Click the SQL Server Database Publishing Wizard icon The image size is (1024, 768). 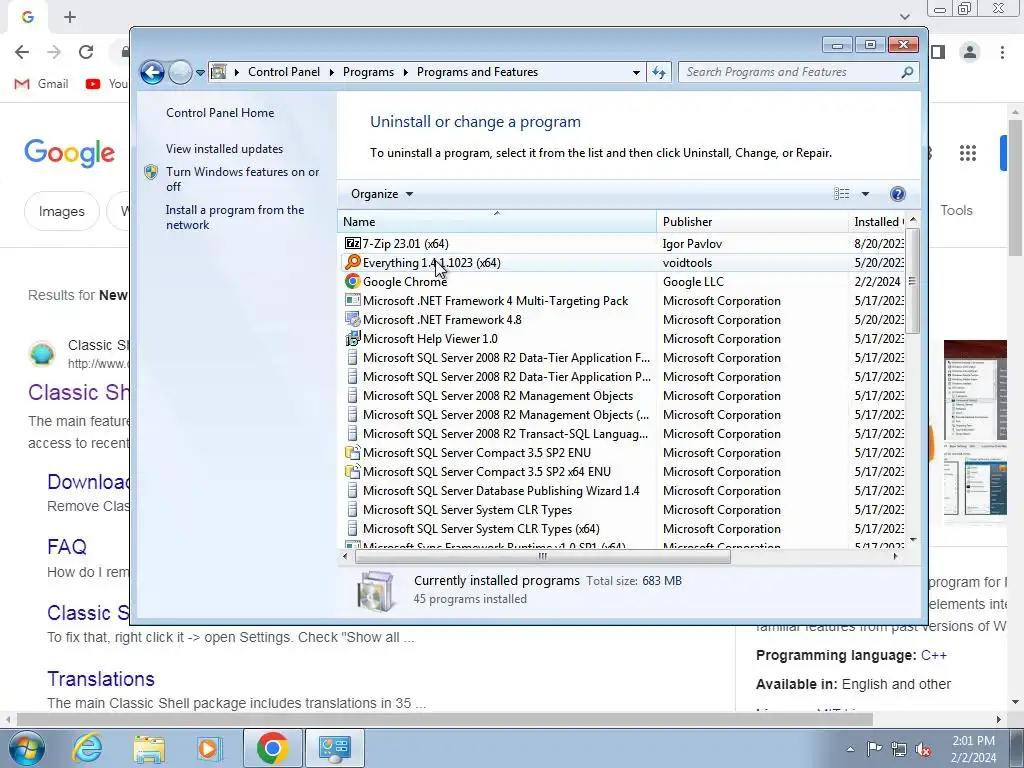coord(353,490)
